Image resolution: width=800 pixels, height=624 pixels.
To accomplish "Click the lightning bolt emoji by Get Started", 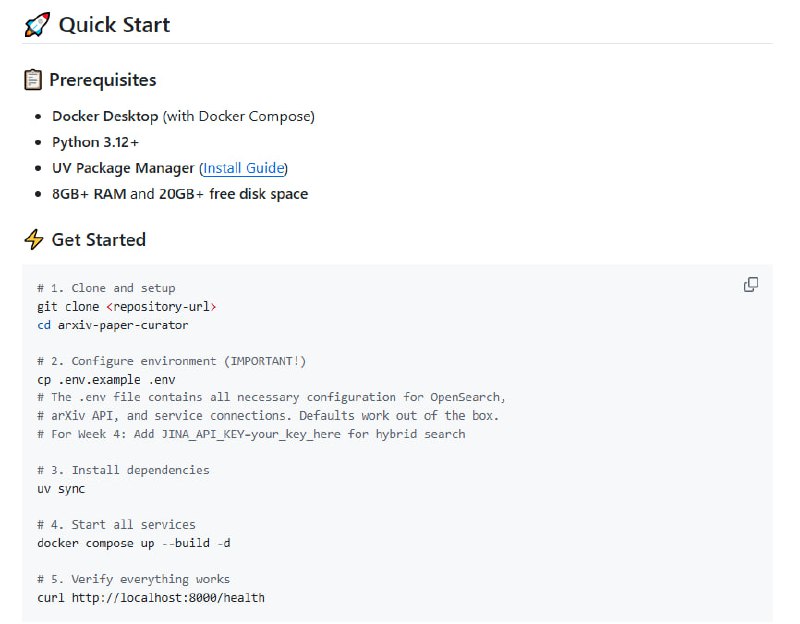I will coord(33,240).
